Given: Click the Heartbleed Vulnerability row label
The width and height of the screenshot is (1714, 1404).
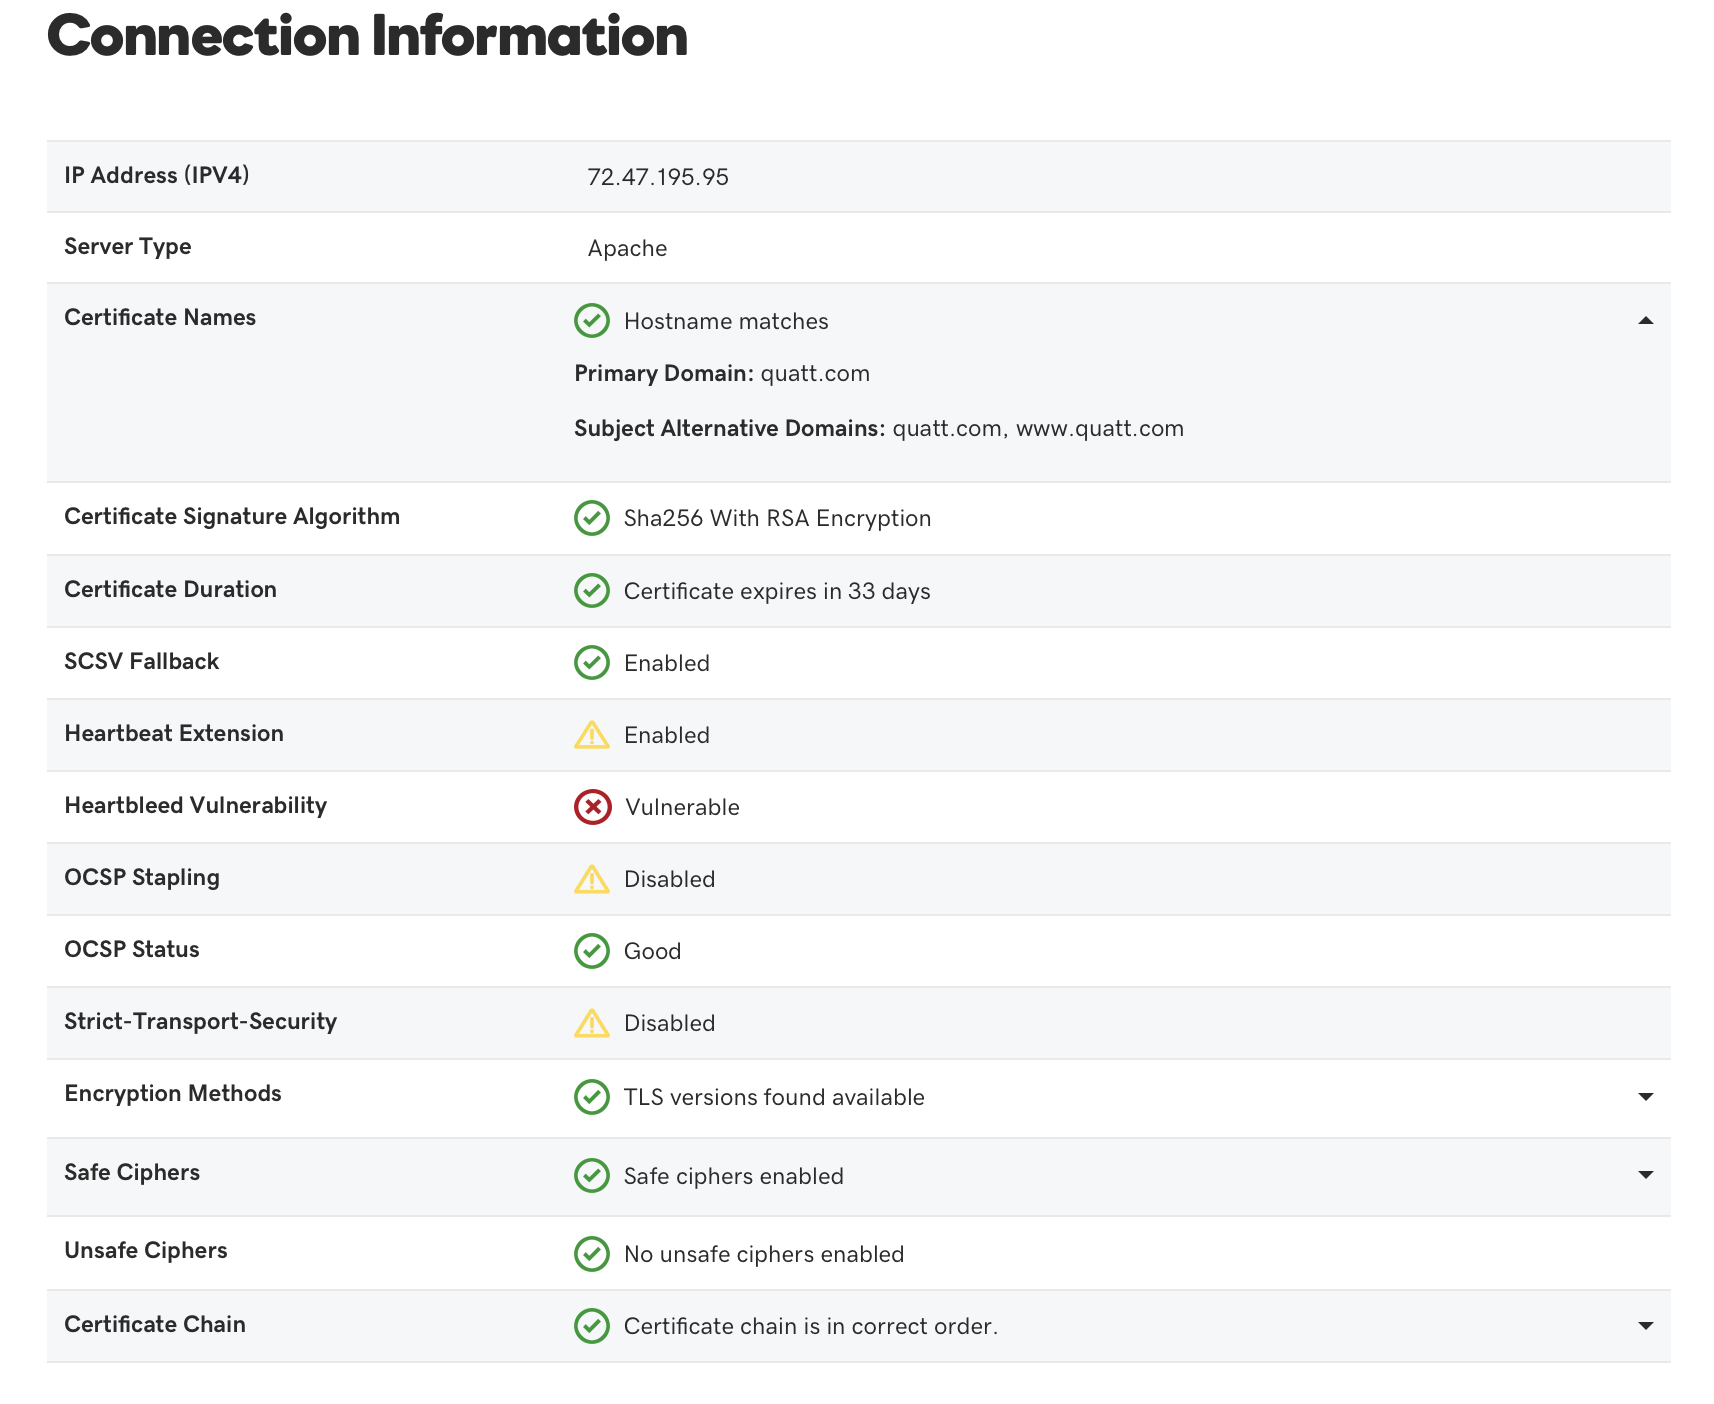Looking at the screenshot, I should coord(196,806).
